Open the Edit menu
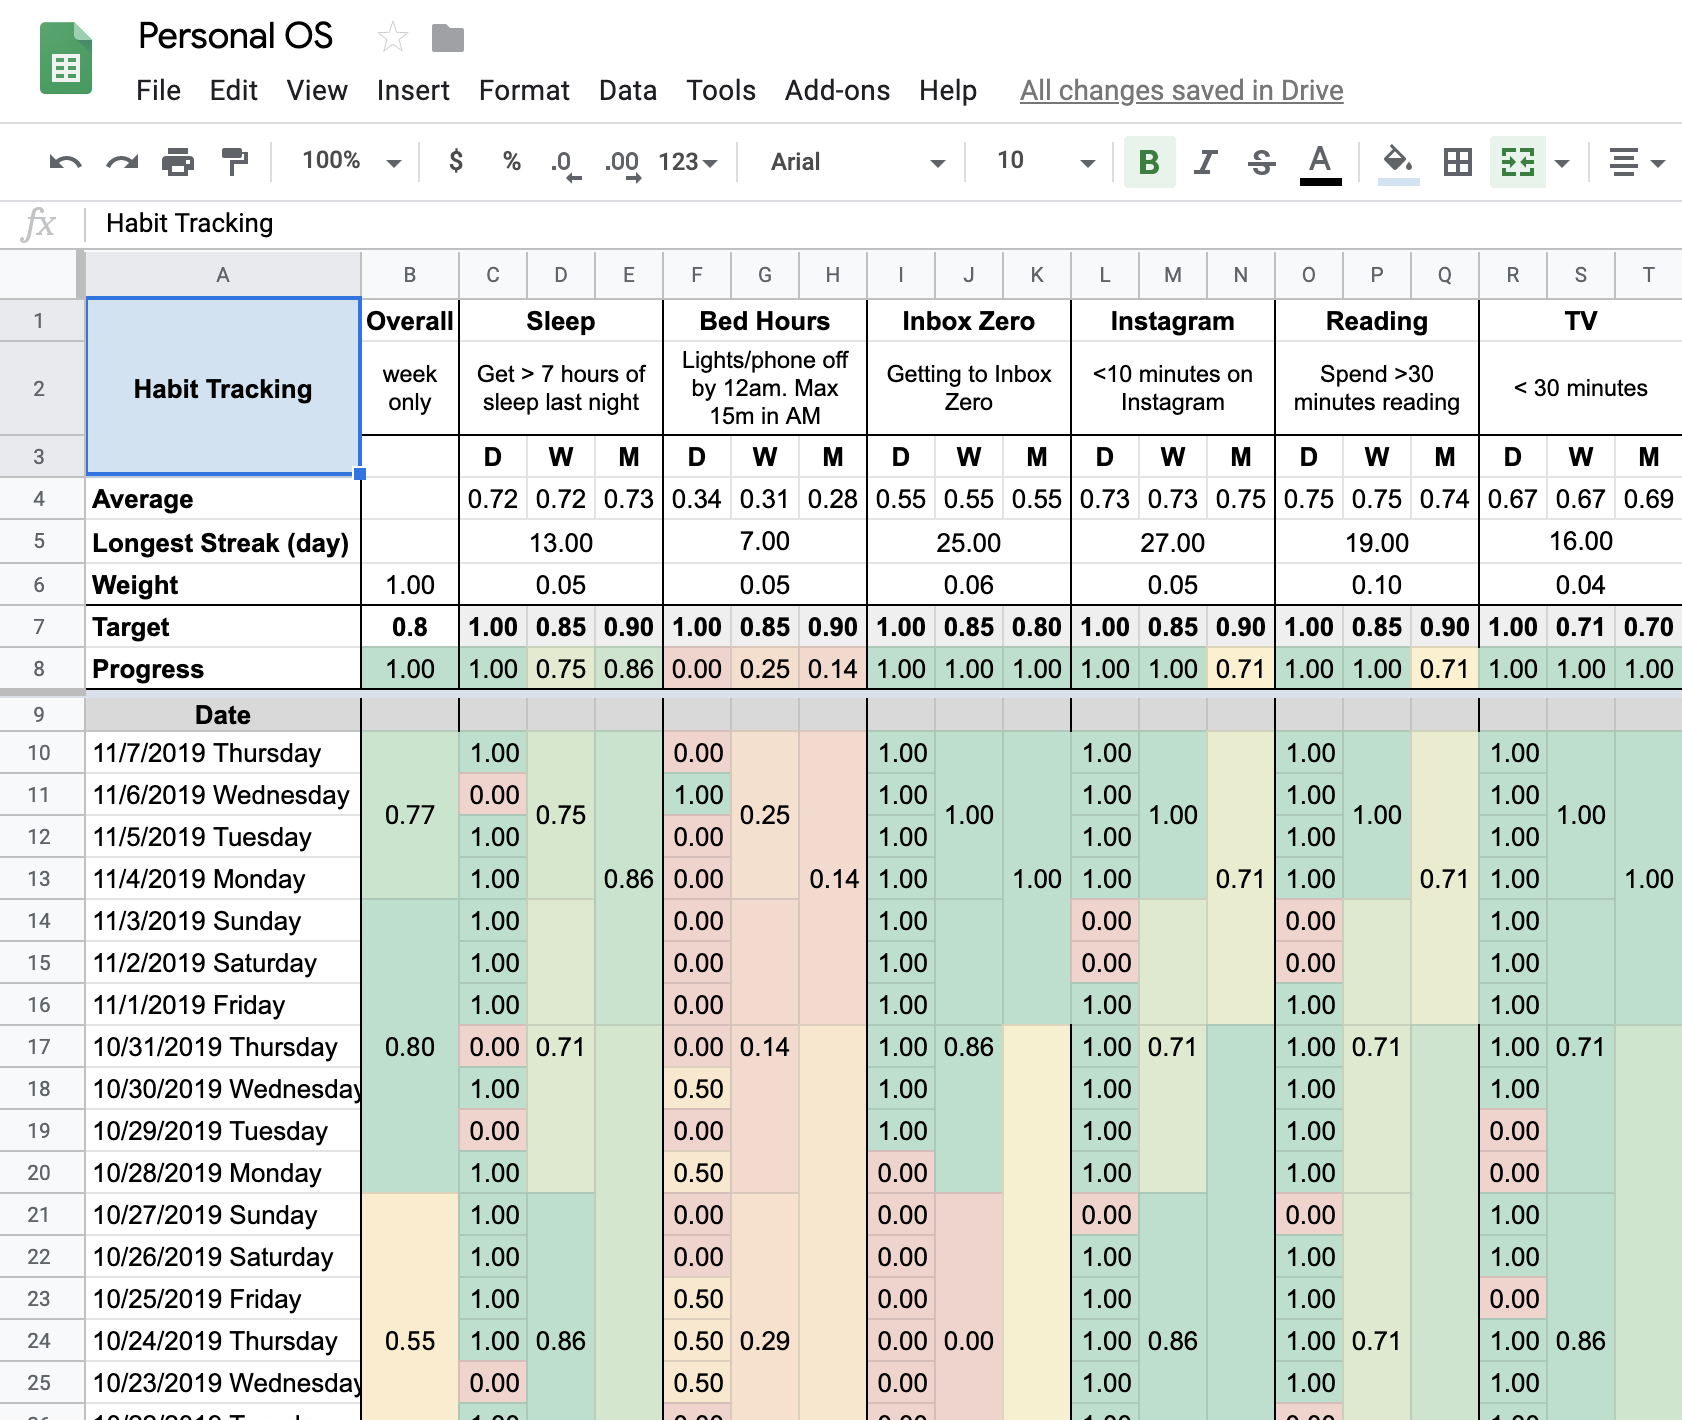 (x=234, y=90)
